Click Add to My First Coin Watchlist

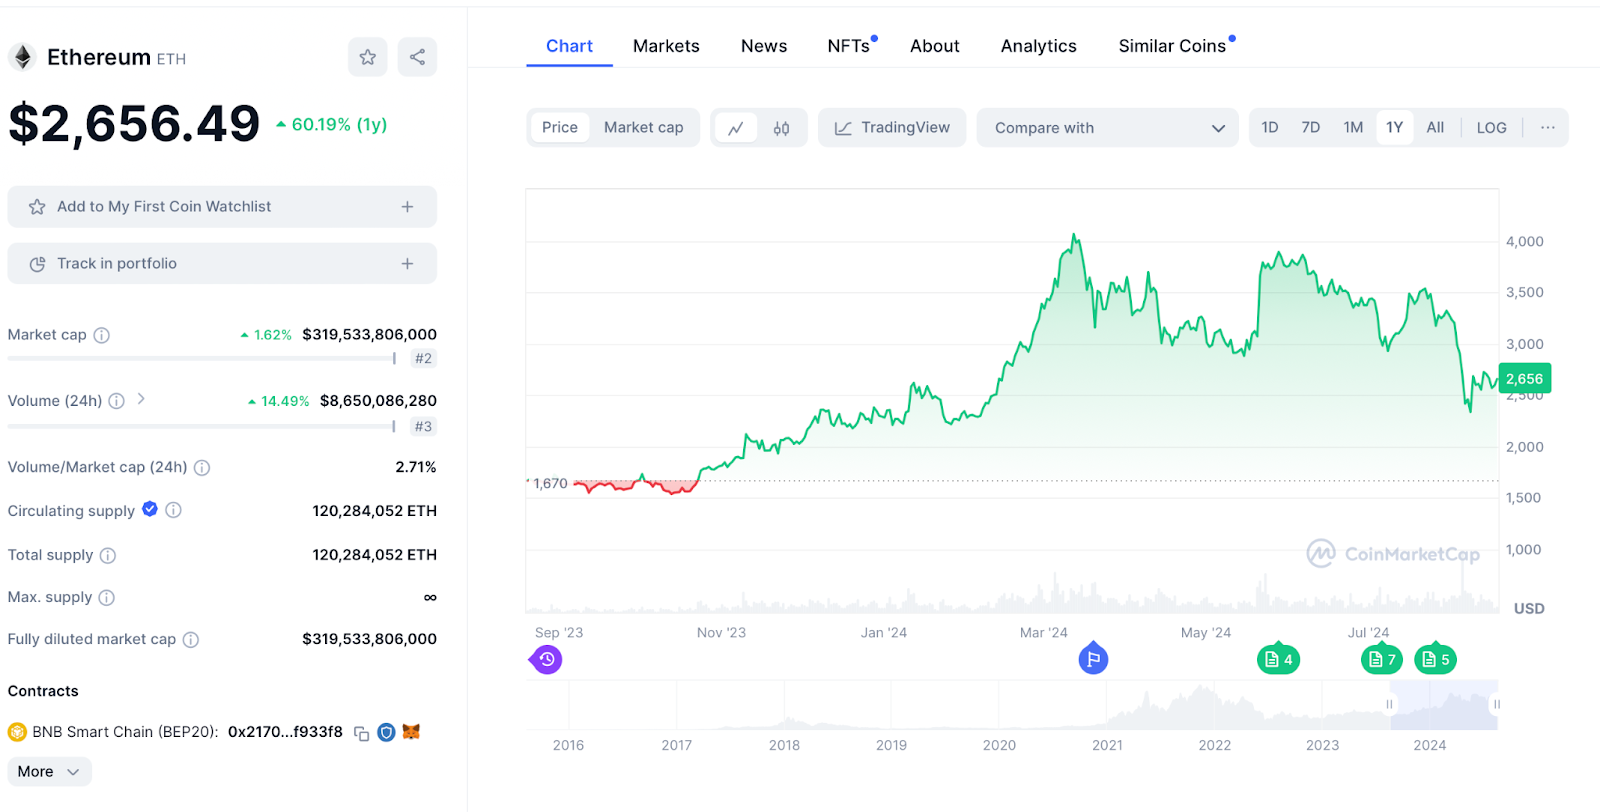(x=222, y=207)
